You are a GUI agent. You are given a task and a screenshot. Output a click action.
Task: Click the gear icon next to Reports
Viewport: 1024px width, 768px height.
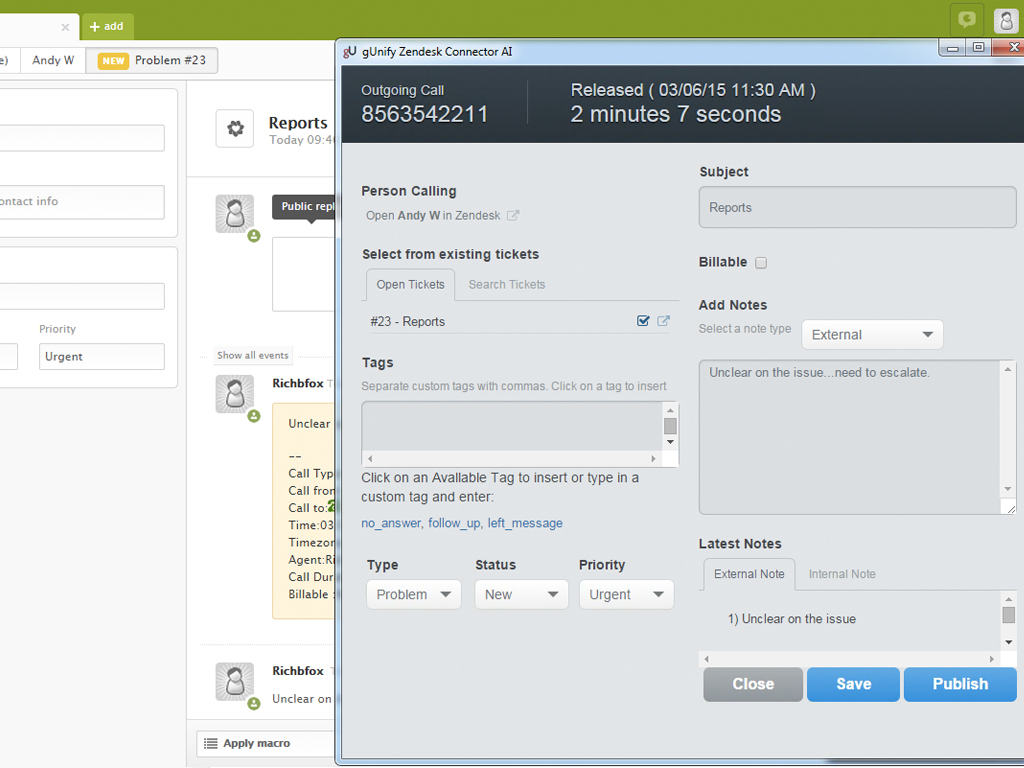point(235,129)
